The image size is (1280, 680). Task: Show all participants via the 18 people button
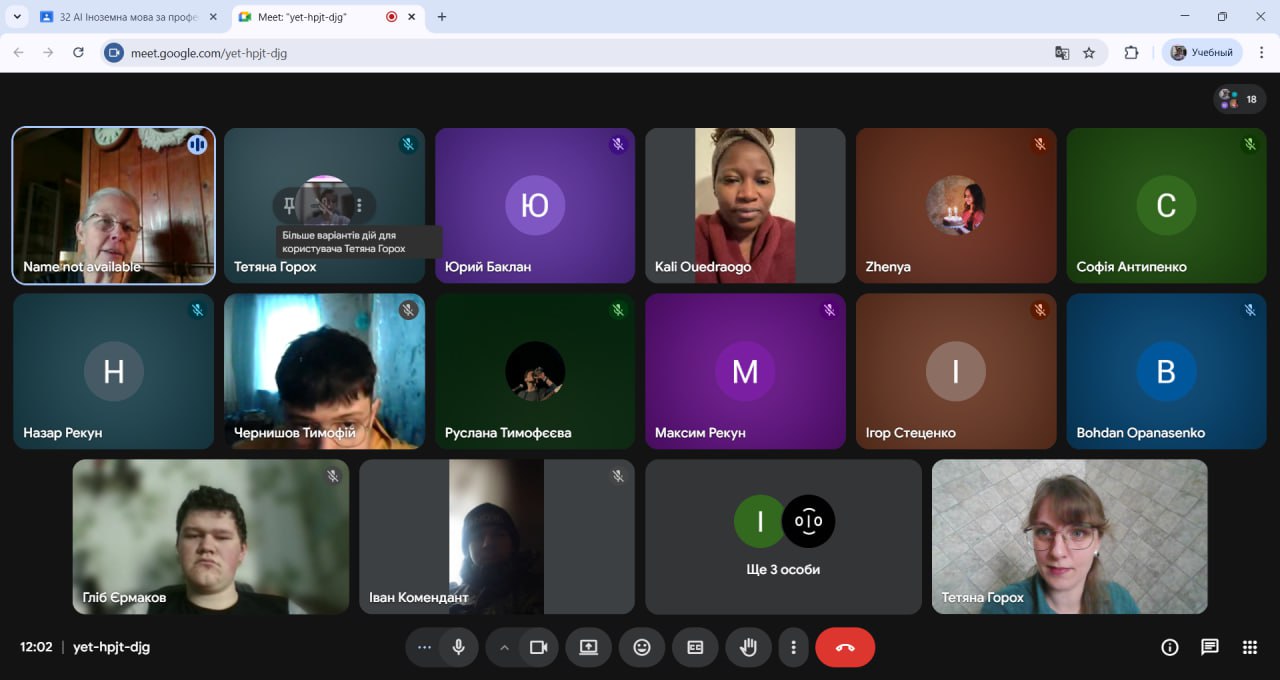(x=1240, y=99)
